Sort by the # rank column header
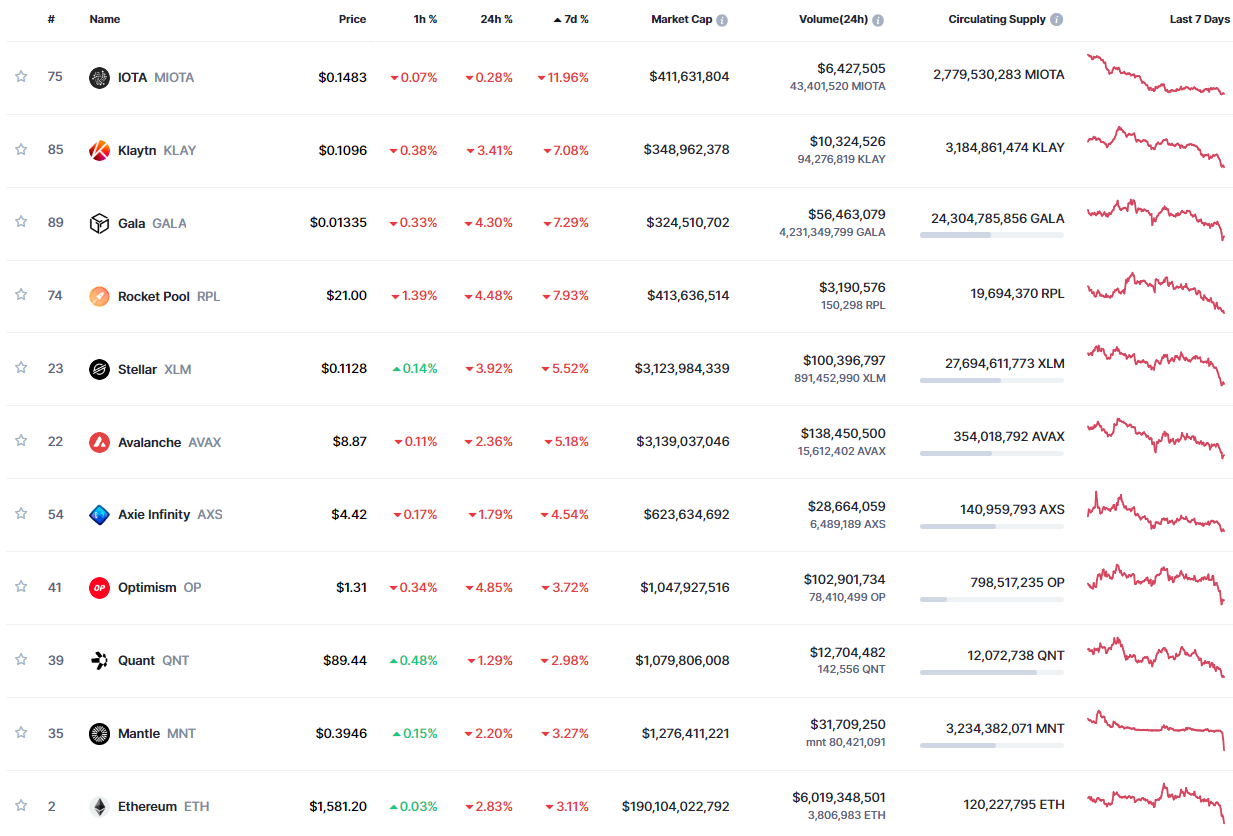Viewport: 1233px width, 836px height. pos(51,19)
